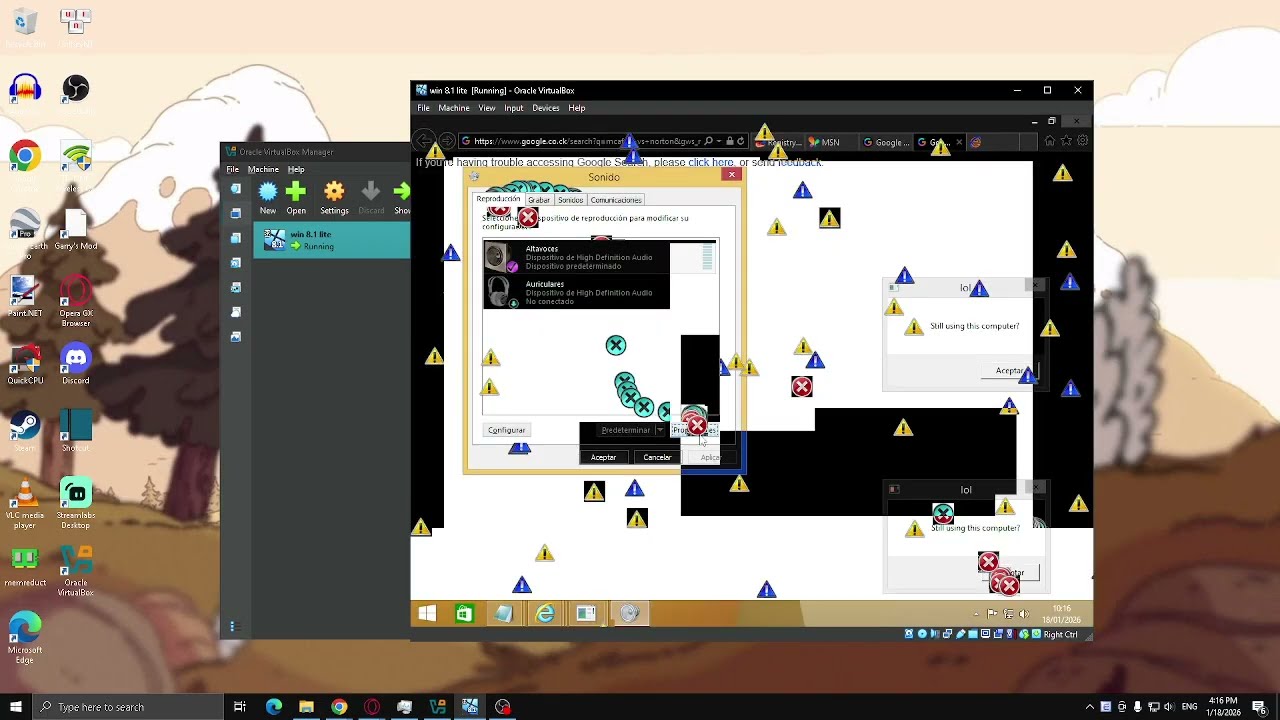Screen dimensions: 1280x720
Task: Switch to the Sonidos tab in Sonido
Action: (570, 200)
